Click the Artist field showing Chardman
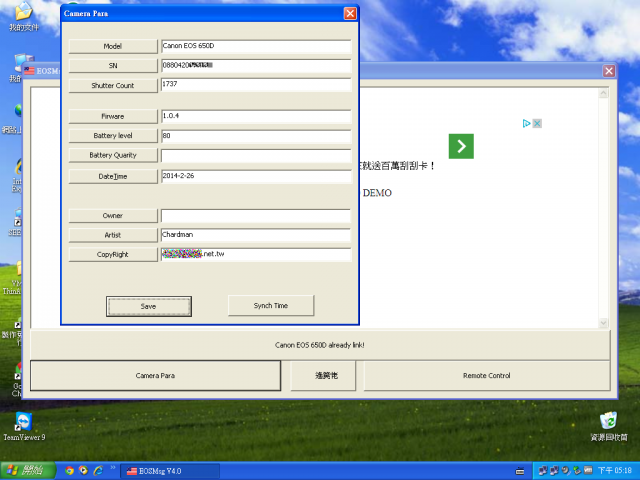This screenshot has width=640, height=480. [256, 235]
